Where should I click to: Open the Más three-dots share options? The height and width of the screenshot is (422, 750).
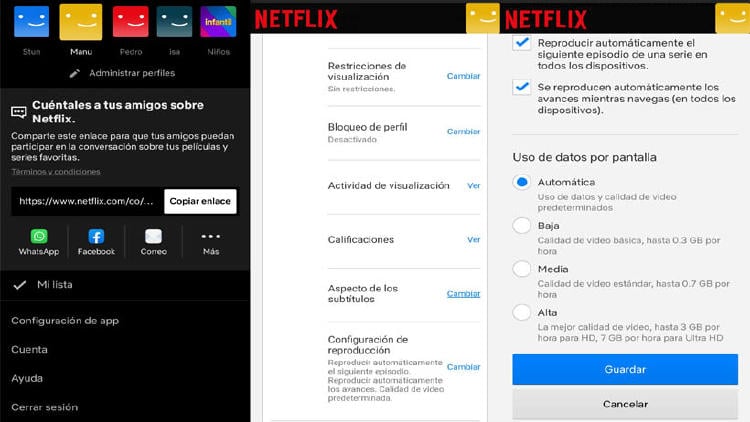click(x=210, y=237)
